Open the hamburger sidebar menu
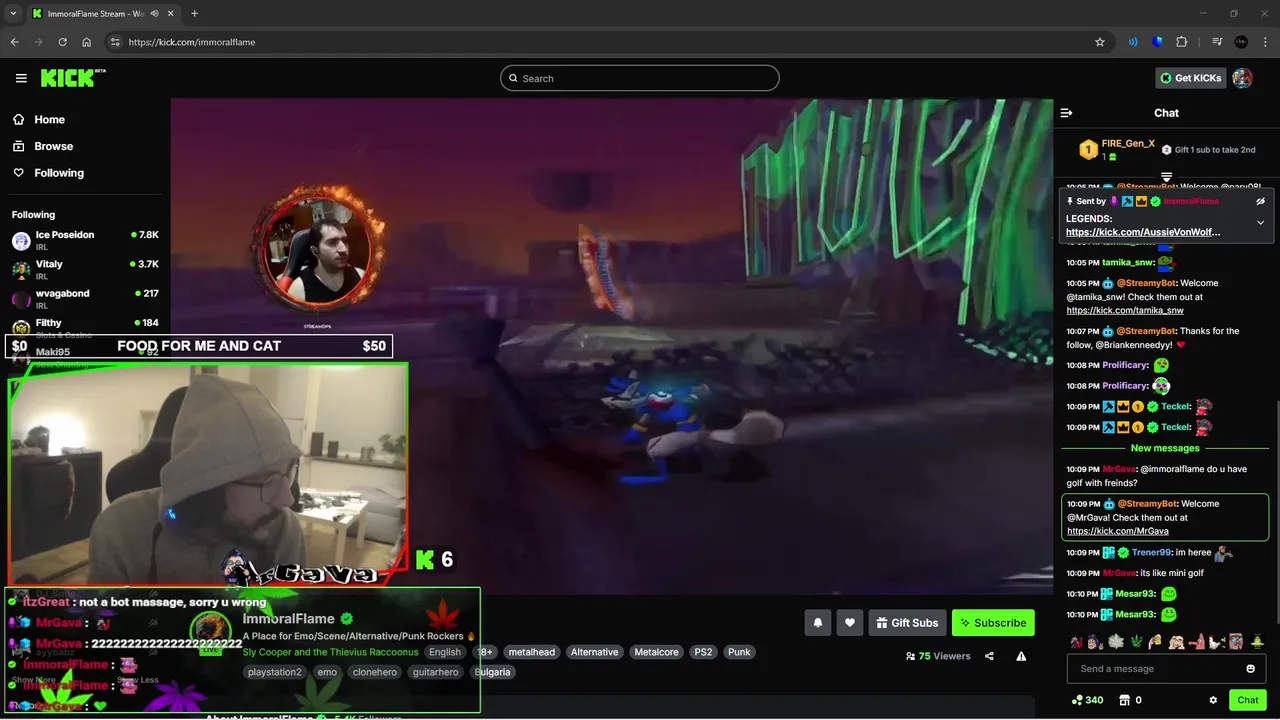The height and width of the screenshot is (720, 1280). click(x=21, y=78)
